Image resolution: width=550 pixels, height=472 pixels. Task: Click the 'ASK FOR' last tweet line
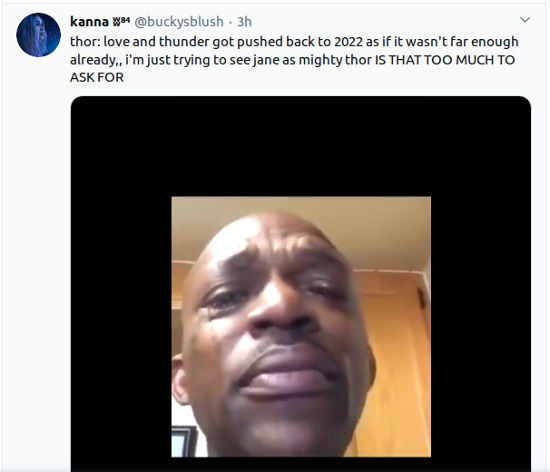coord(97,77)
